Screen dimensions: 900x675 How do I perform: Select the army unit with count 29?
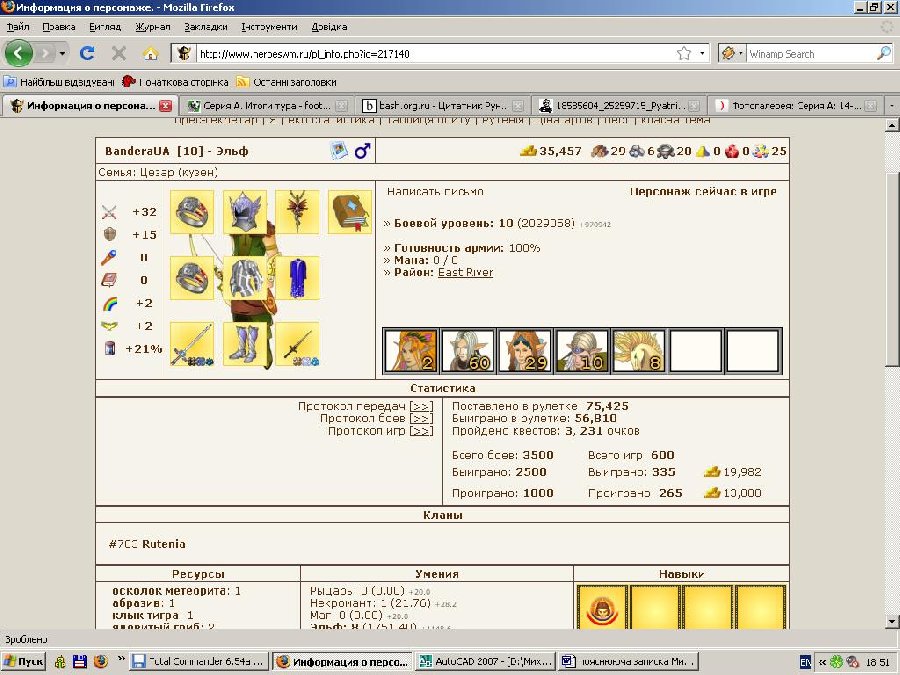pyautogui.click(x=525, y=351)
